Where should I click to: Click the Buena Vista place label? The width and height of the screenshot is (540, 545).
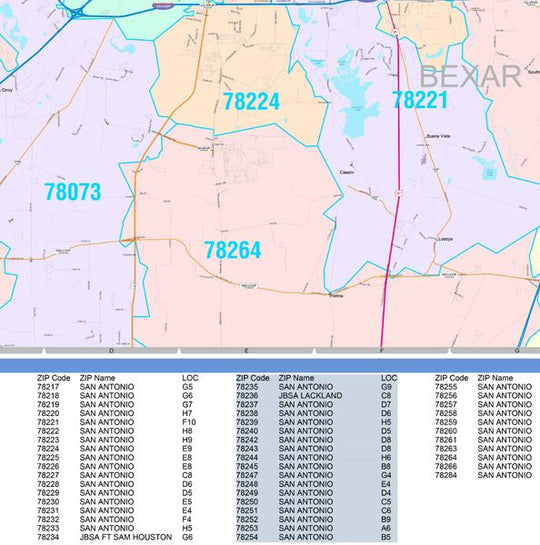click(x=439, y=136)
